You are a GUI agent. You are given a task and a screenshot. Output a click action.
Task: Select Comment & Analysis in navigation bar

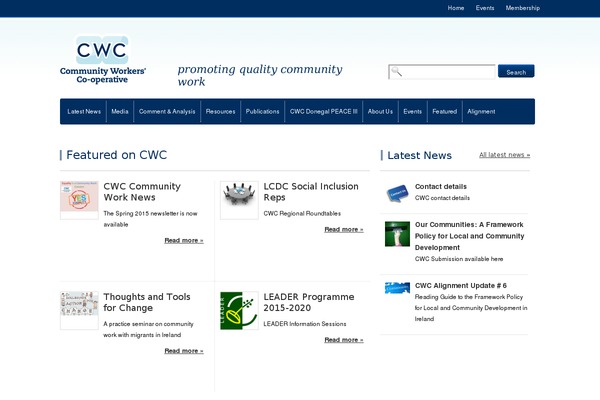167,111
